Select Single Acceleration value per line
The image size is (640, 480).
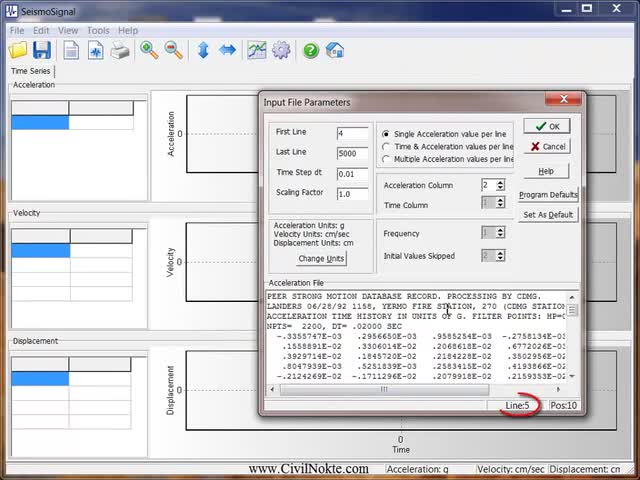click(444, 134)
